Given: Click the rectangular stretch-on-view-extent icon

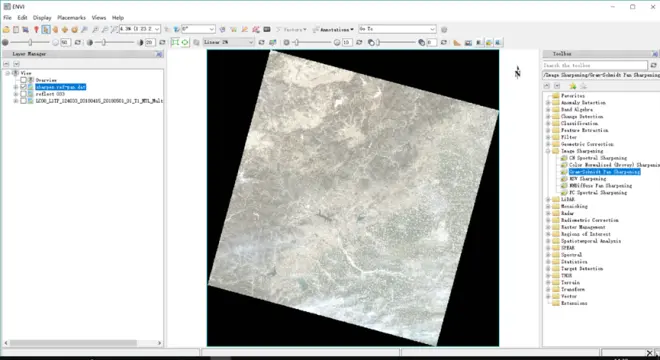Looking at the screenshot, I should point(175,42).
